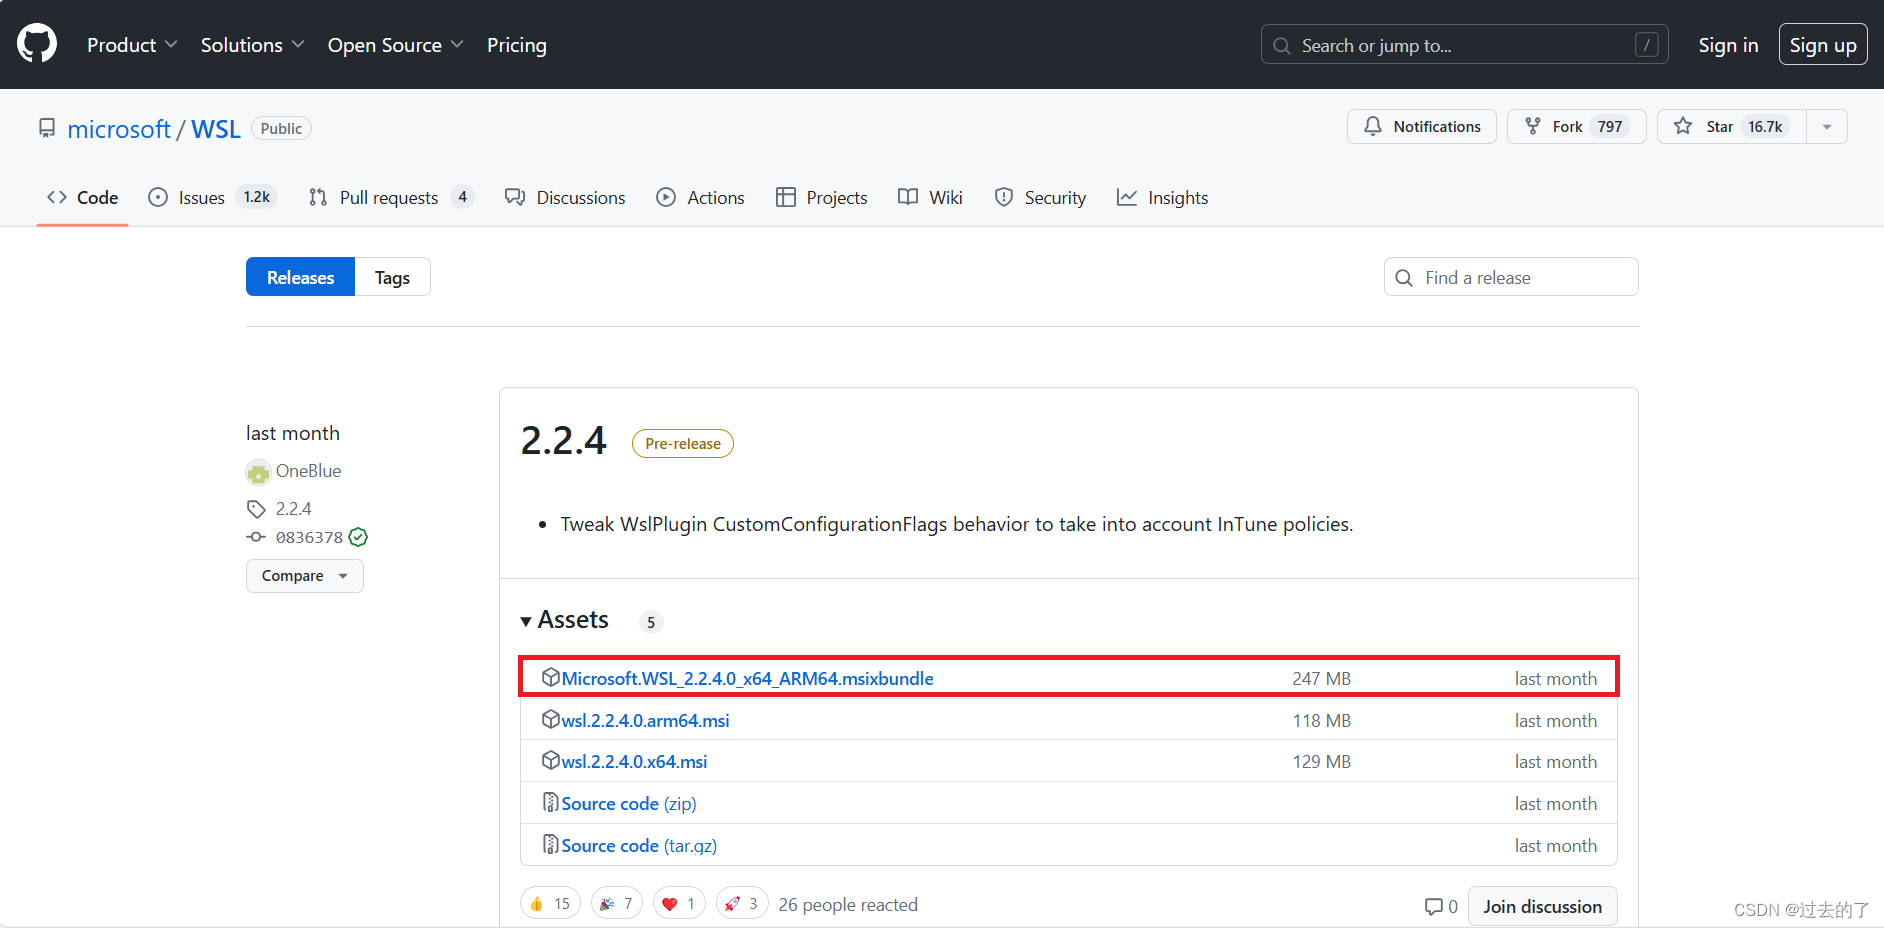Viewport: 1884px width, 928px height.
Task: Download wsl.2.2.4.0.arm64.msi
Action: [645, 720]
